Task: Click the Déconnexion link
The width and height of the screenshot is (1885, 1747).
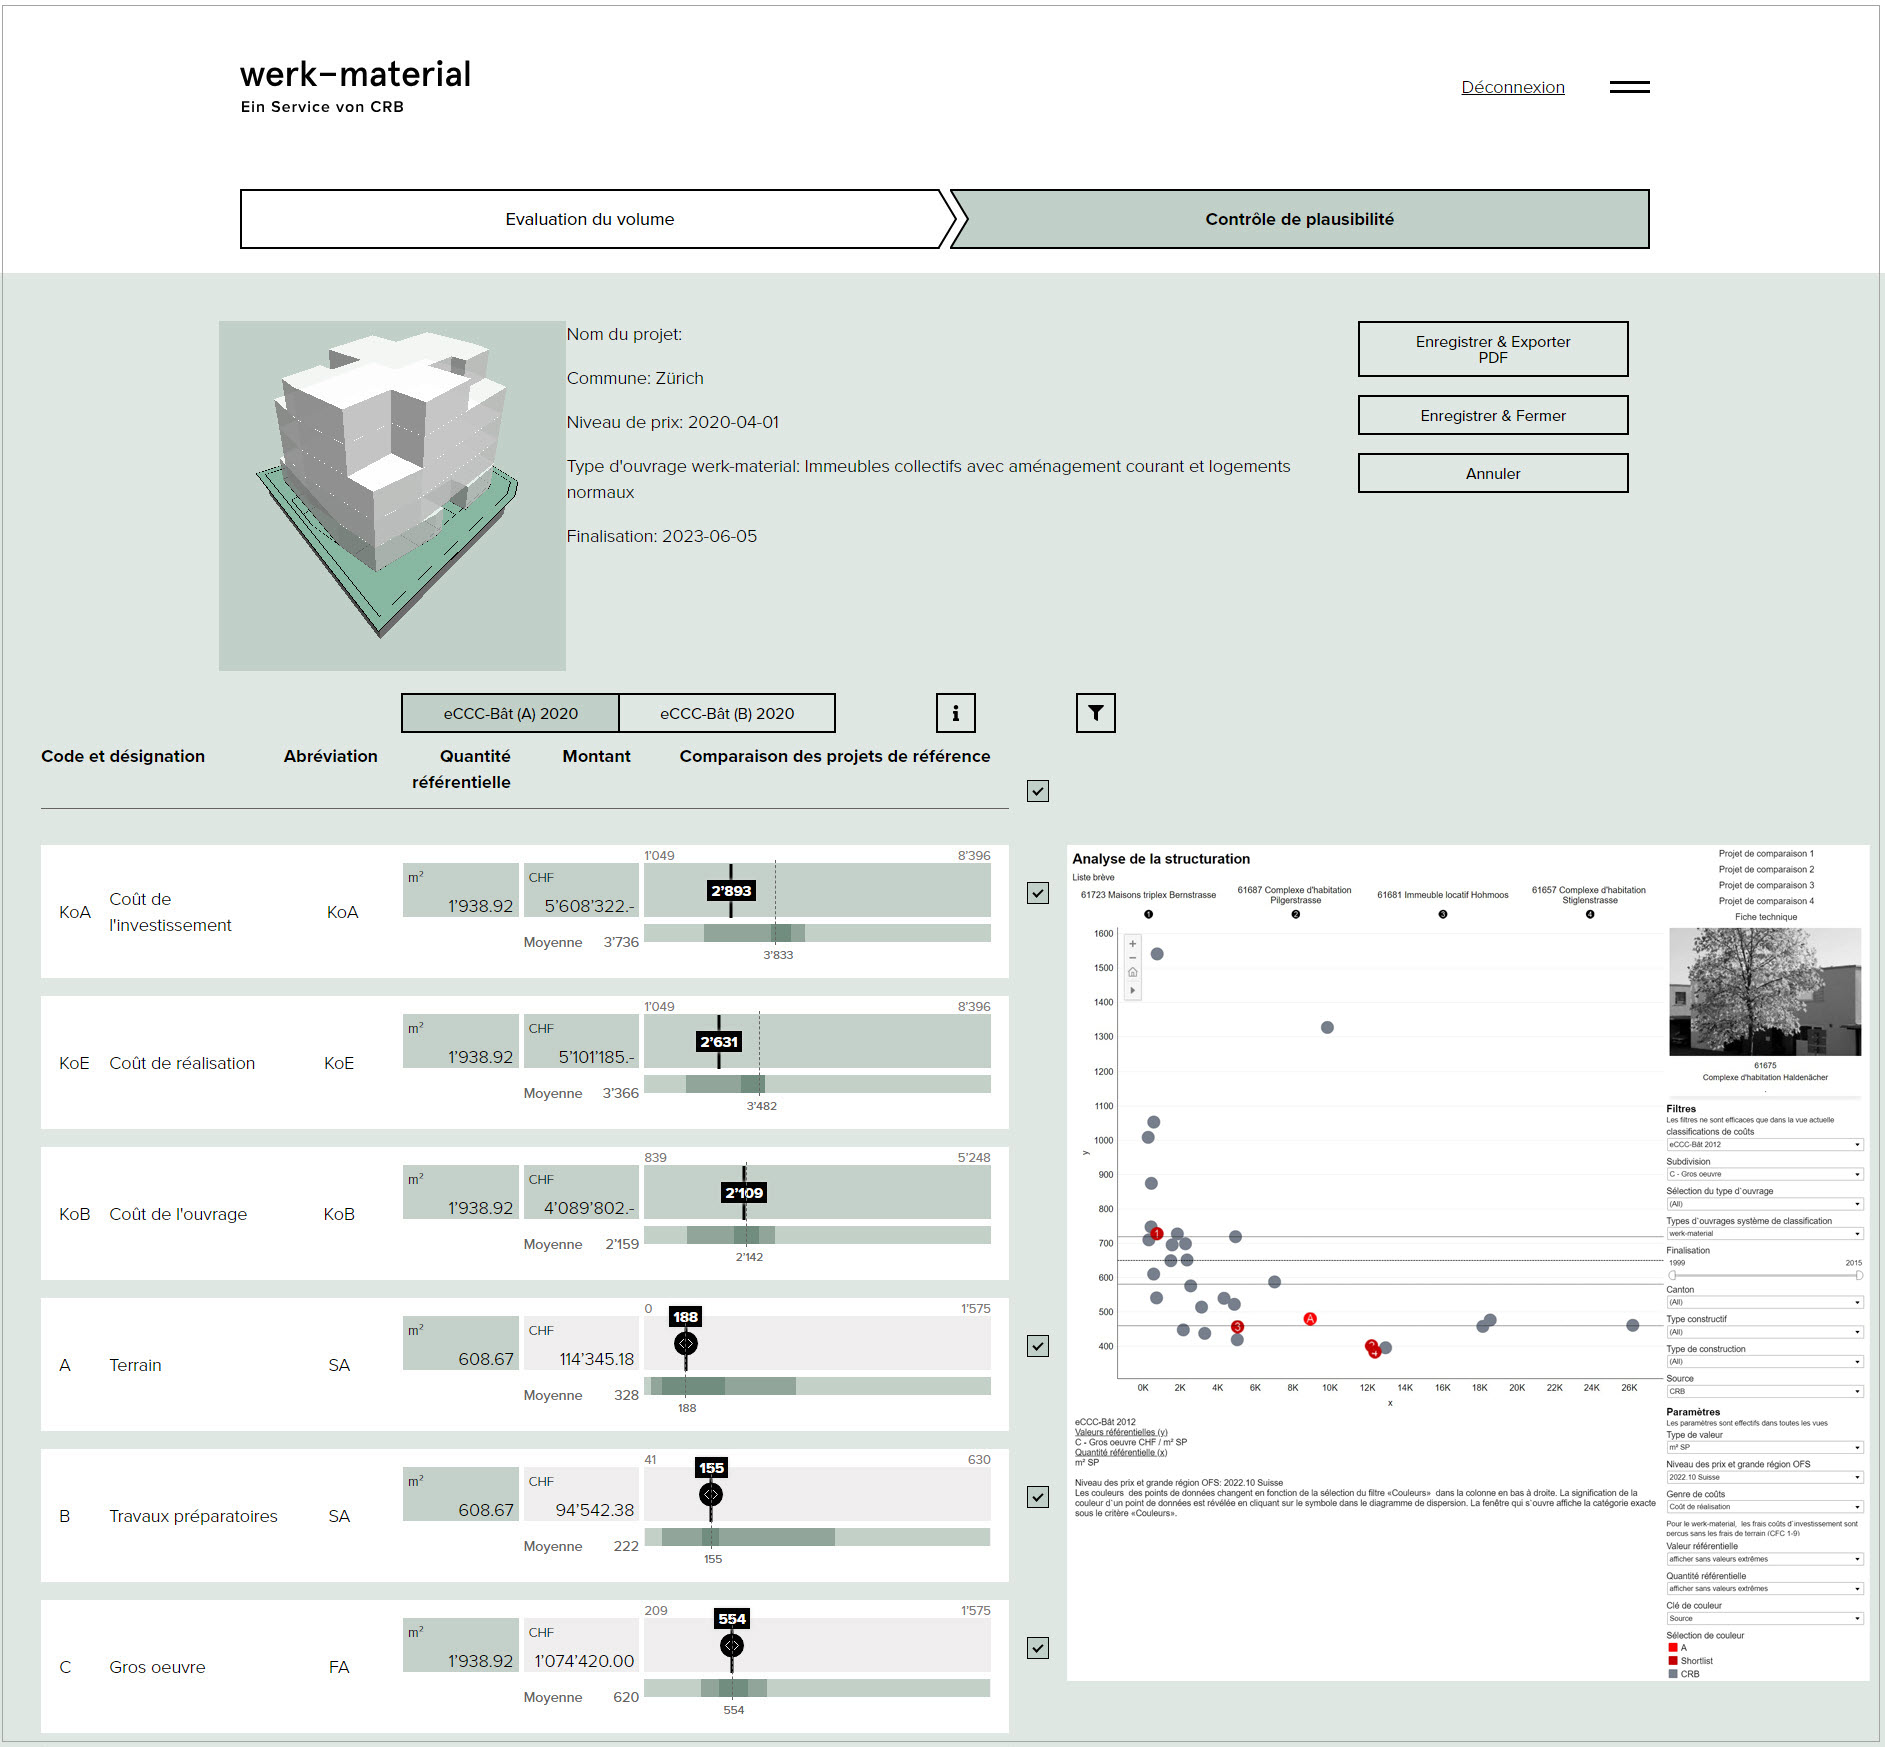Action: click(1512, 87)
